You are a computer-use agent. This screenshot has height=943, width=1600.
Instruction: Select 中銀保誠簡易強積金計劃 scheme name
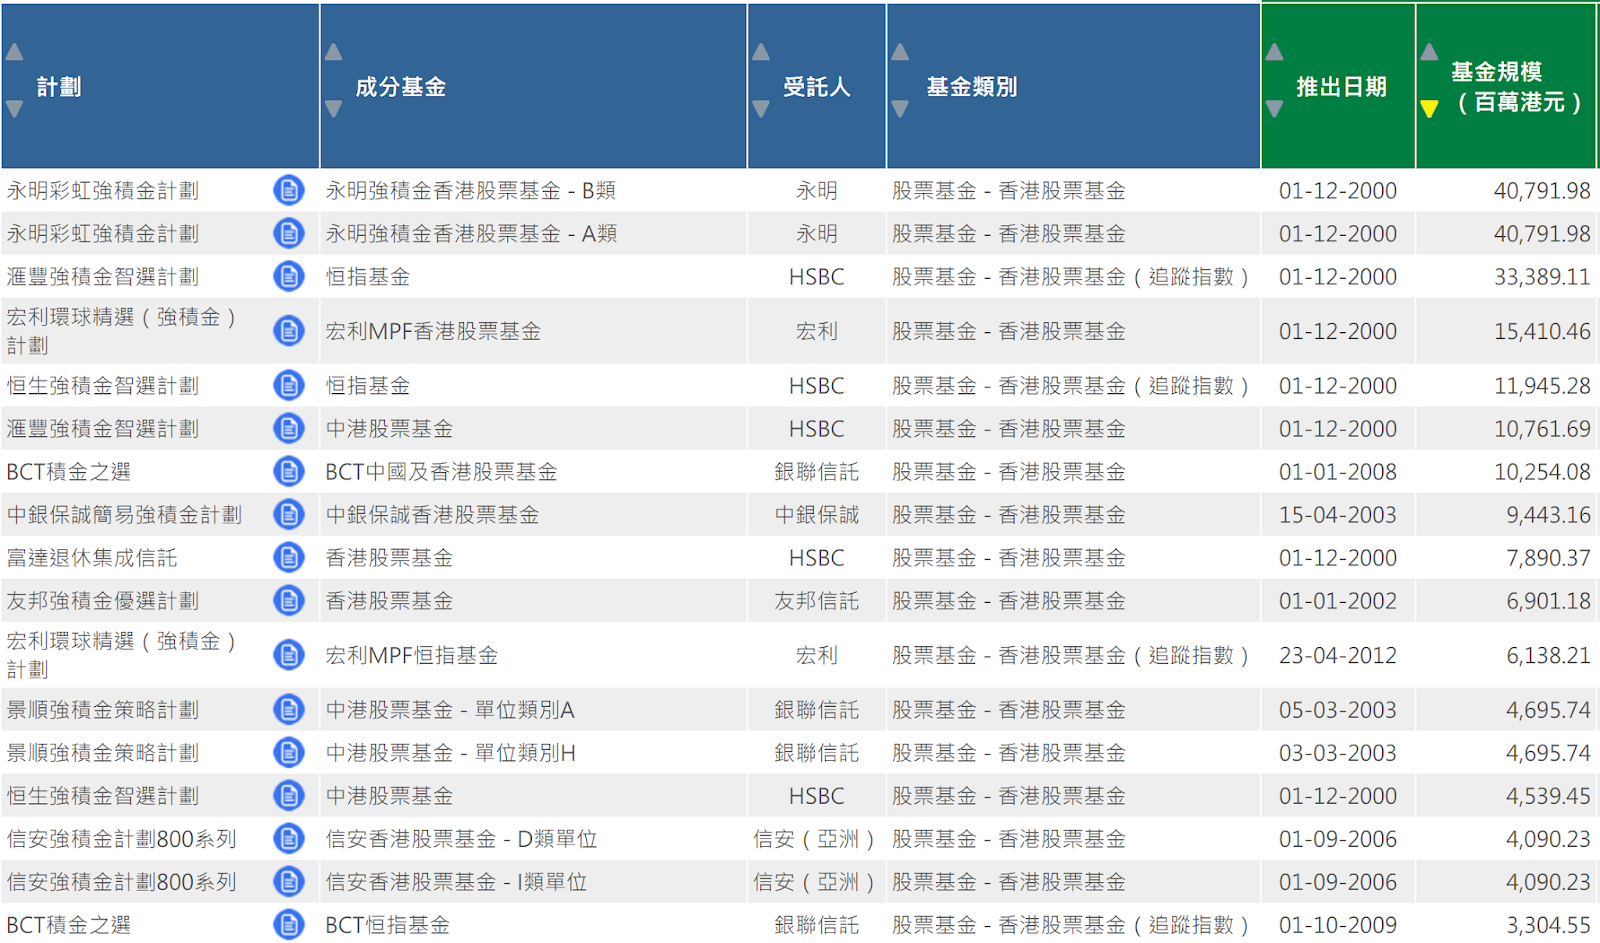coord(125,514)
